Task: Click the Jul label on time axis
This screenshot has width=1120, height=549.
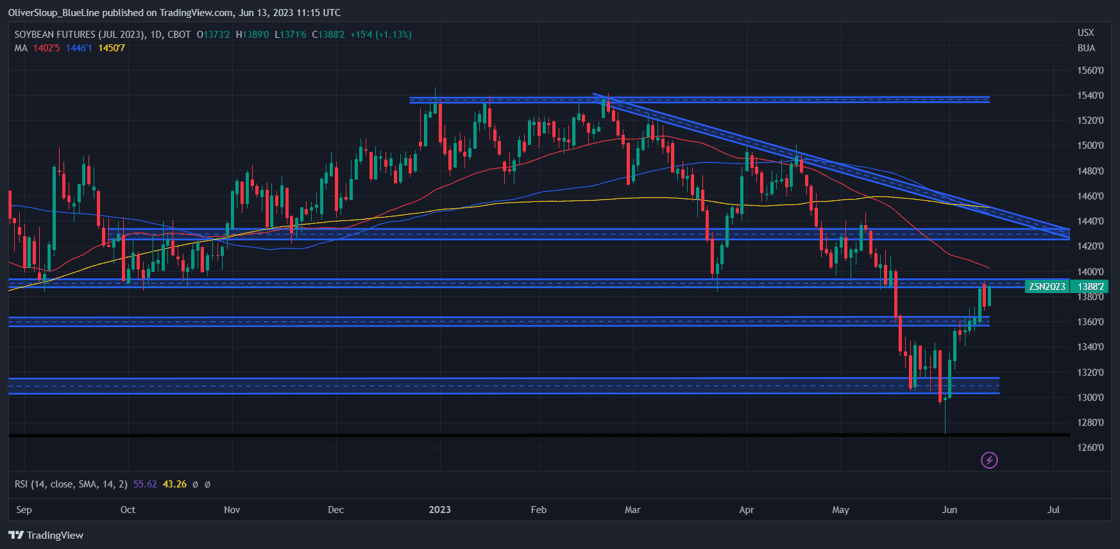Action: coord(1053,510)
